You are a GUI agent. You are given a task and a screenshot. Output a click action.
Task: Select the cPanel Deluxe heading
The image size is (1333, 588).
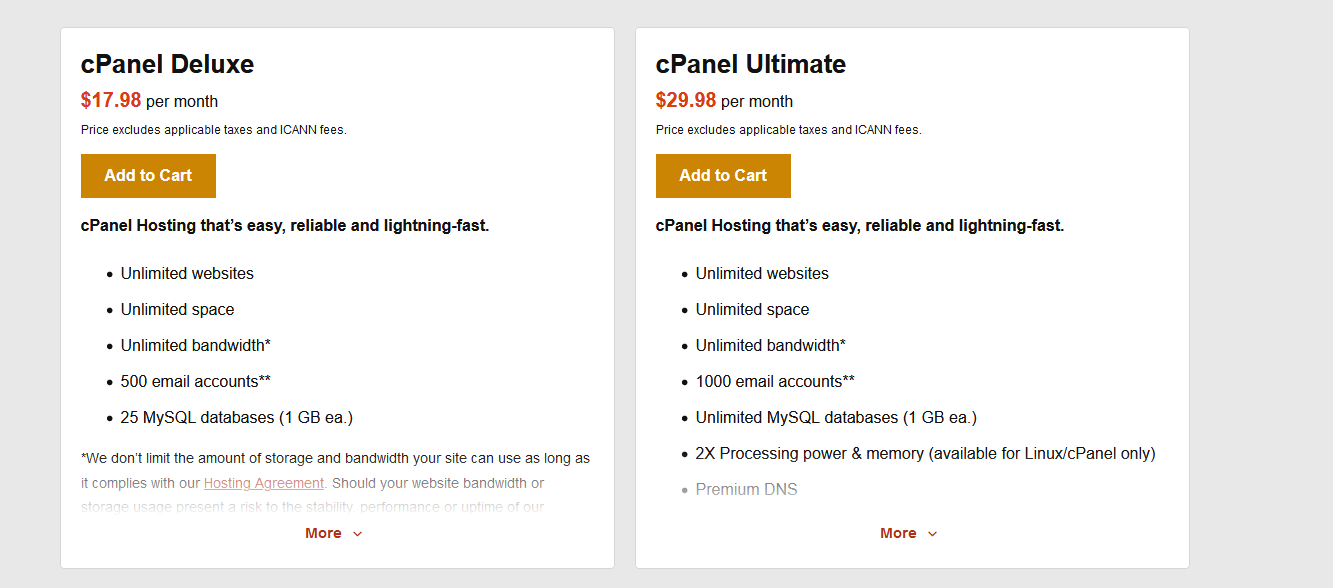coord(167,64)
